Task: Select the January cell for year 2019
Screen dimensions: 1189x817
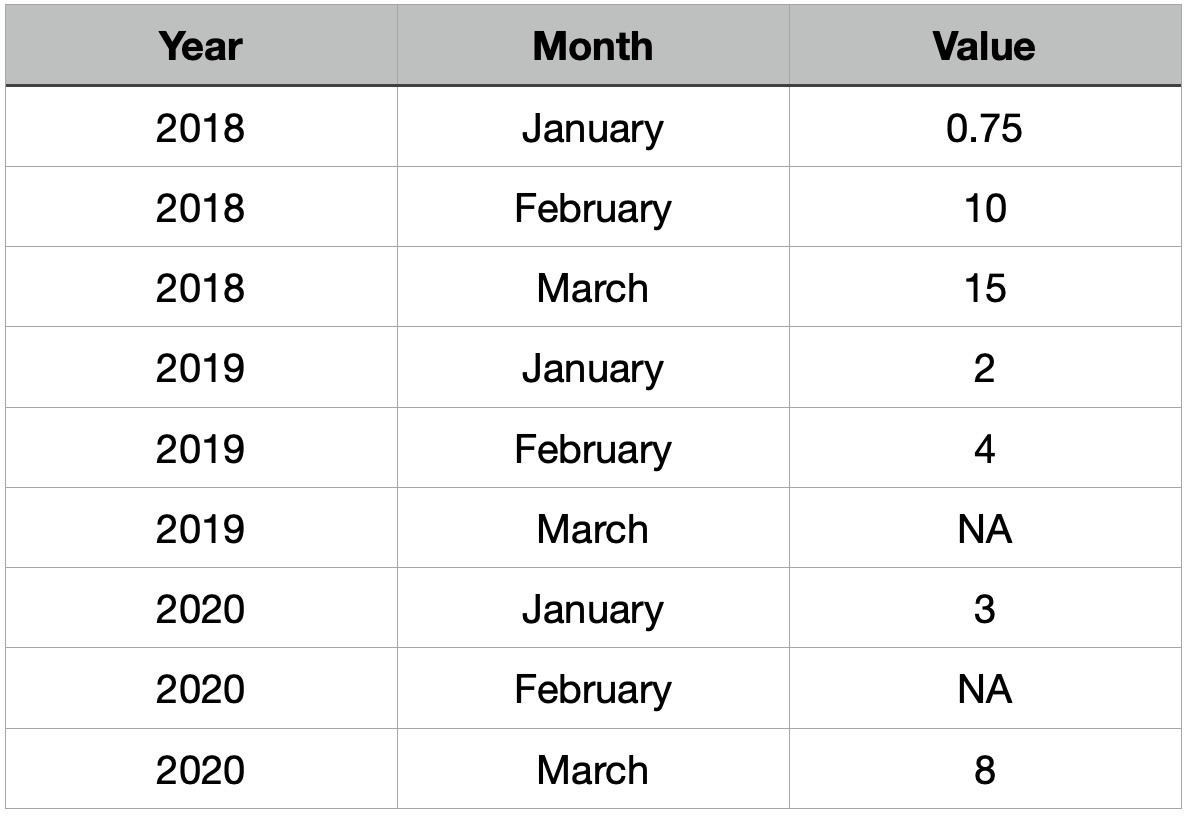Action: point(592,369)
